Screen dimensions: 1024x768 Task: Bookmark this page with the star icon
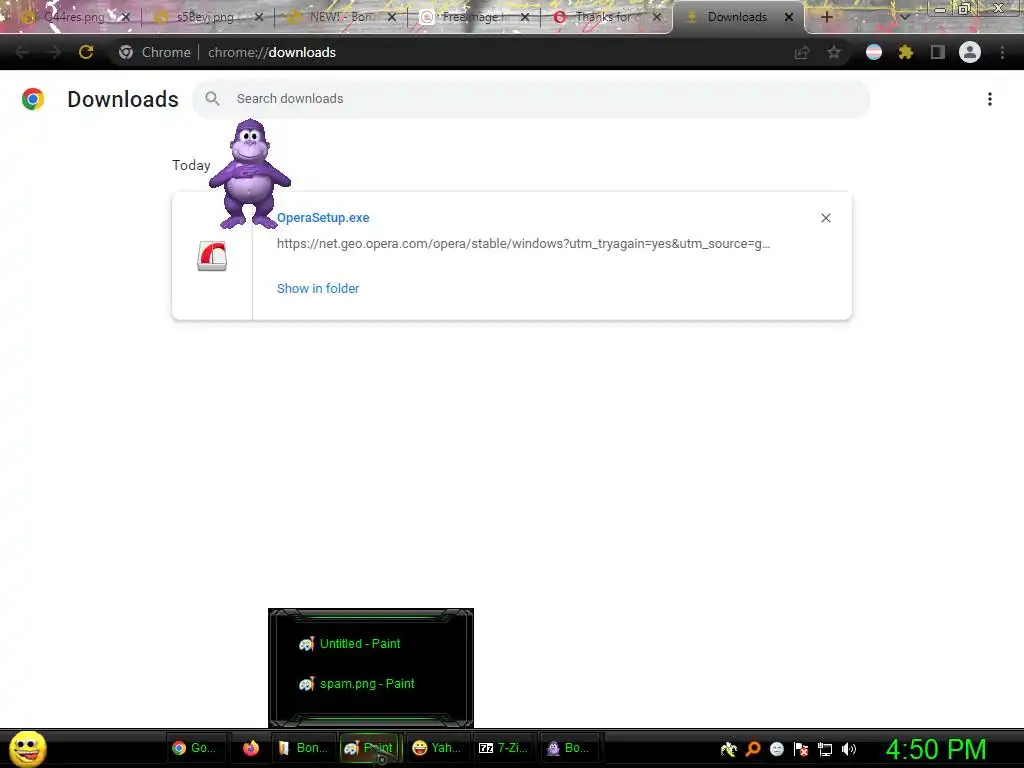click(834, 52)
